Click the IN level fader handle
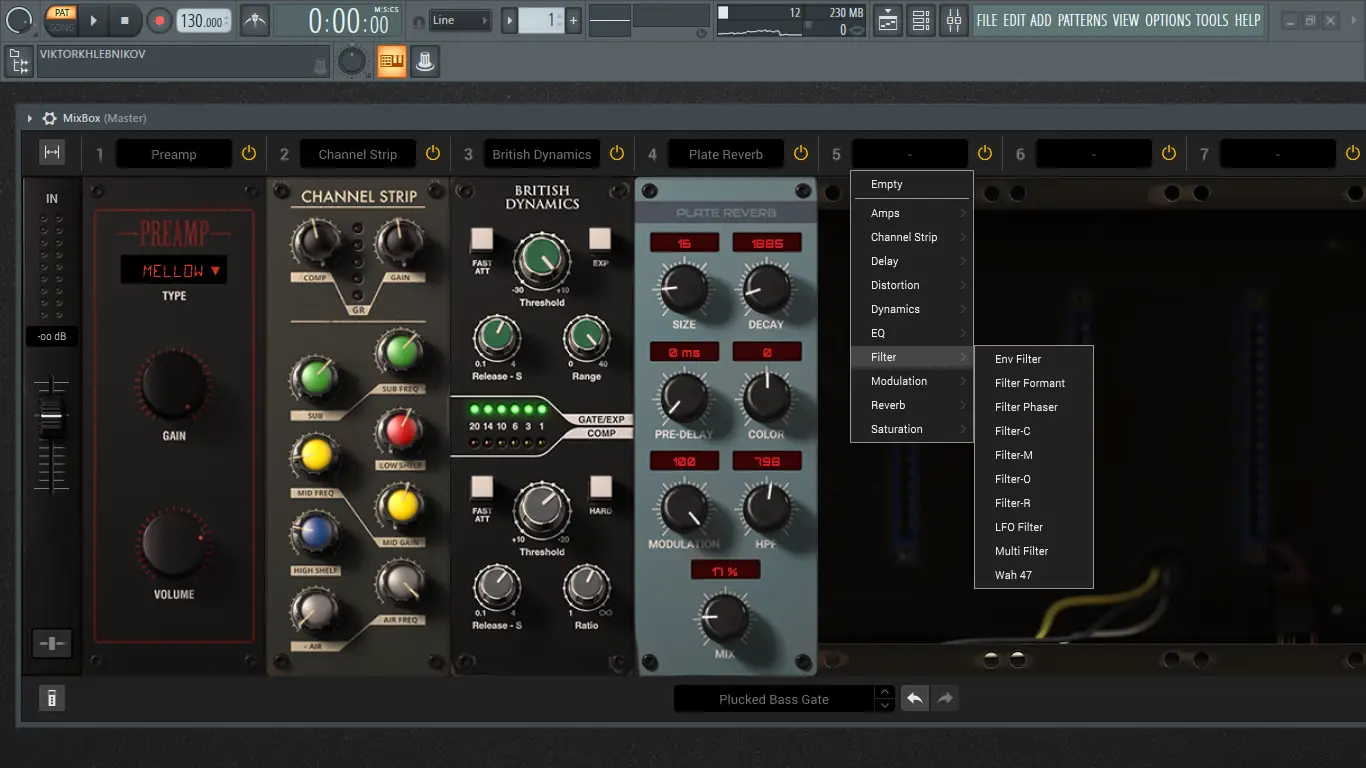1366x768 pixels. point(51,416)
